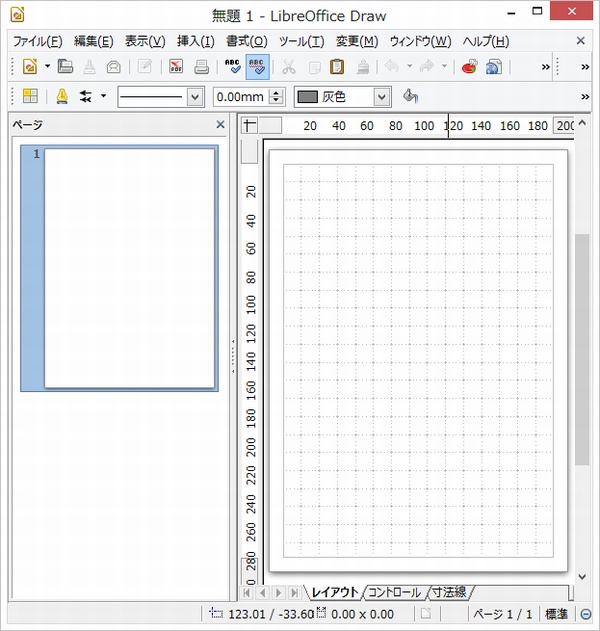Open the arrow style dropdown
Image resolution: width=600 pixels, height=631 pixels.
pos(103,96)
